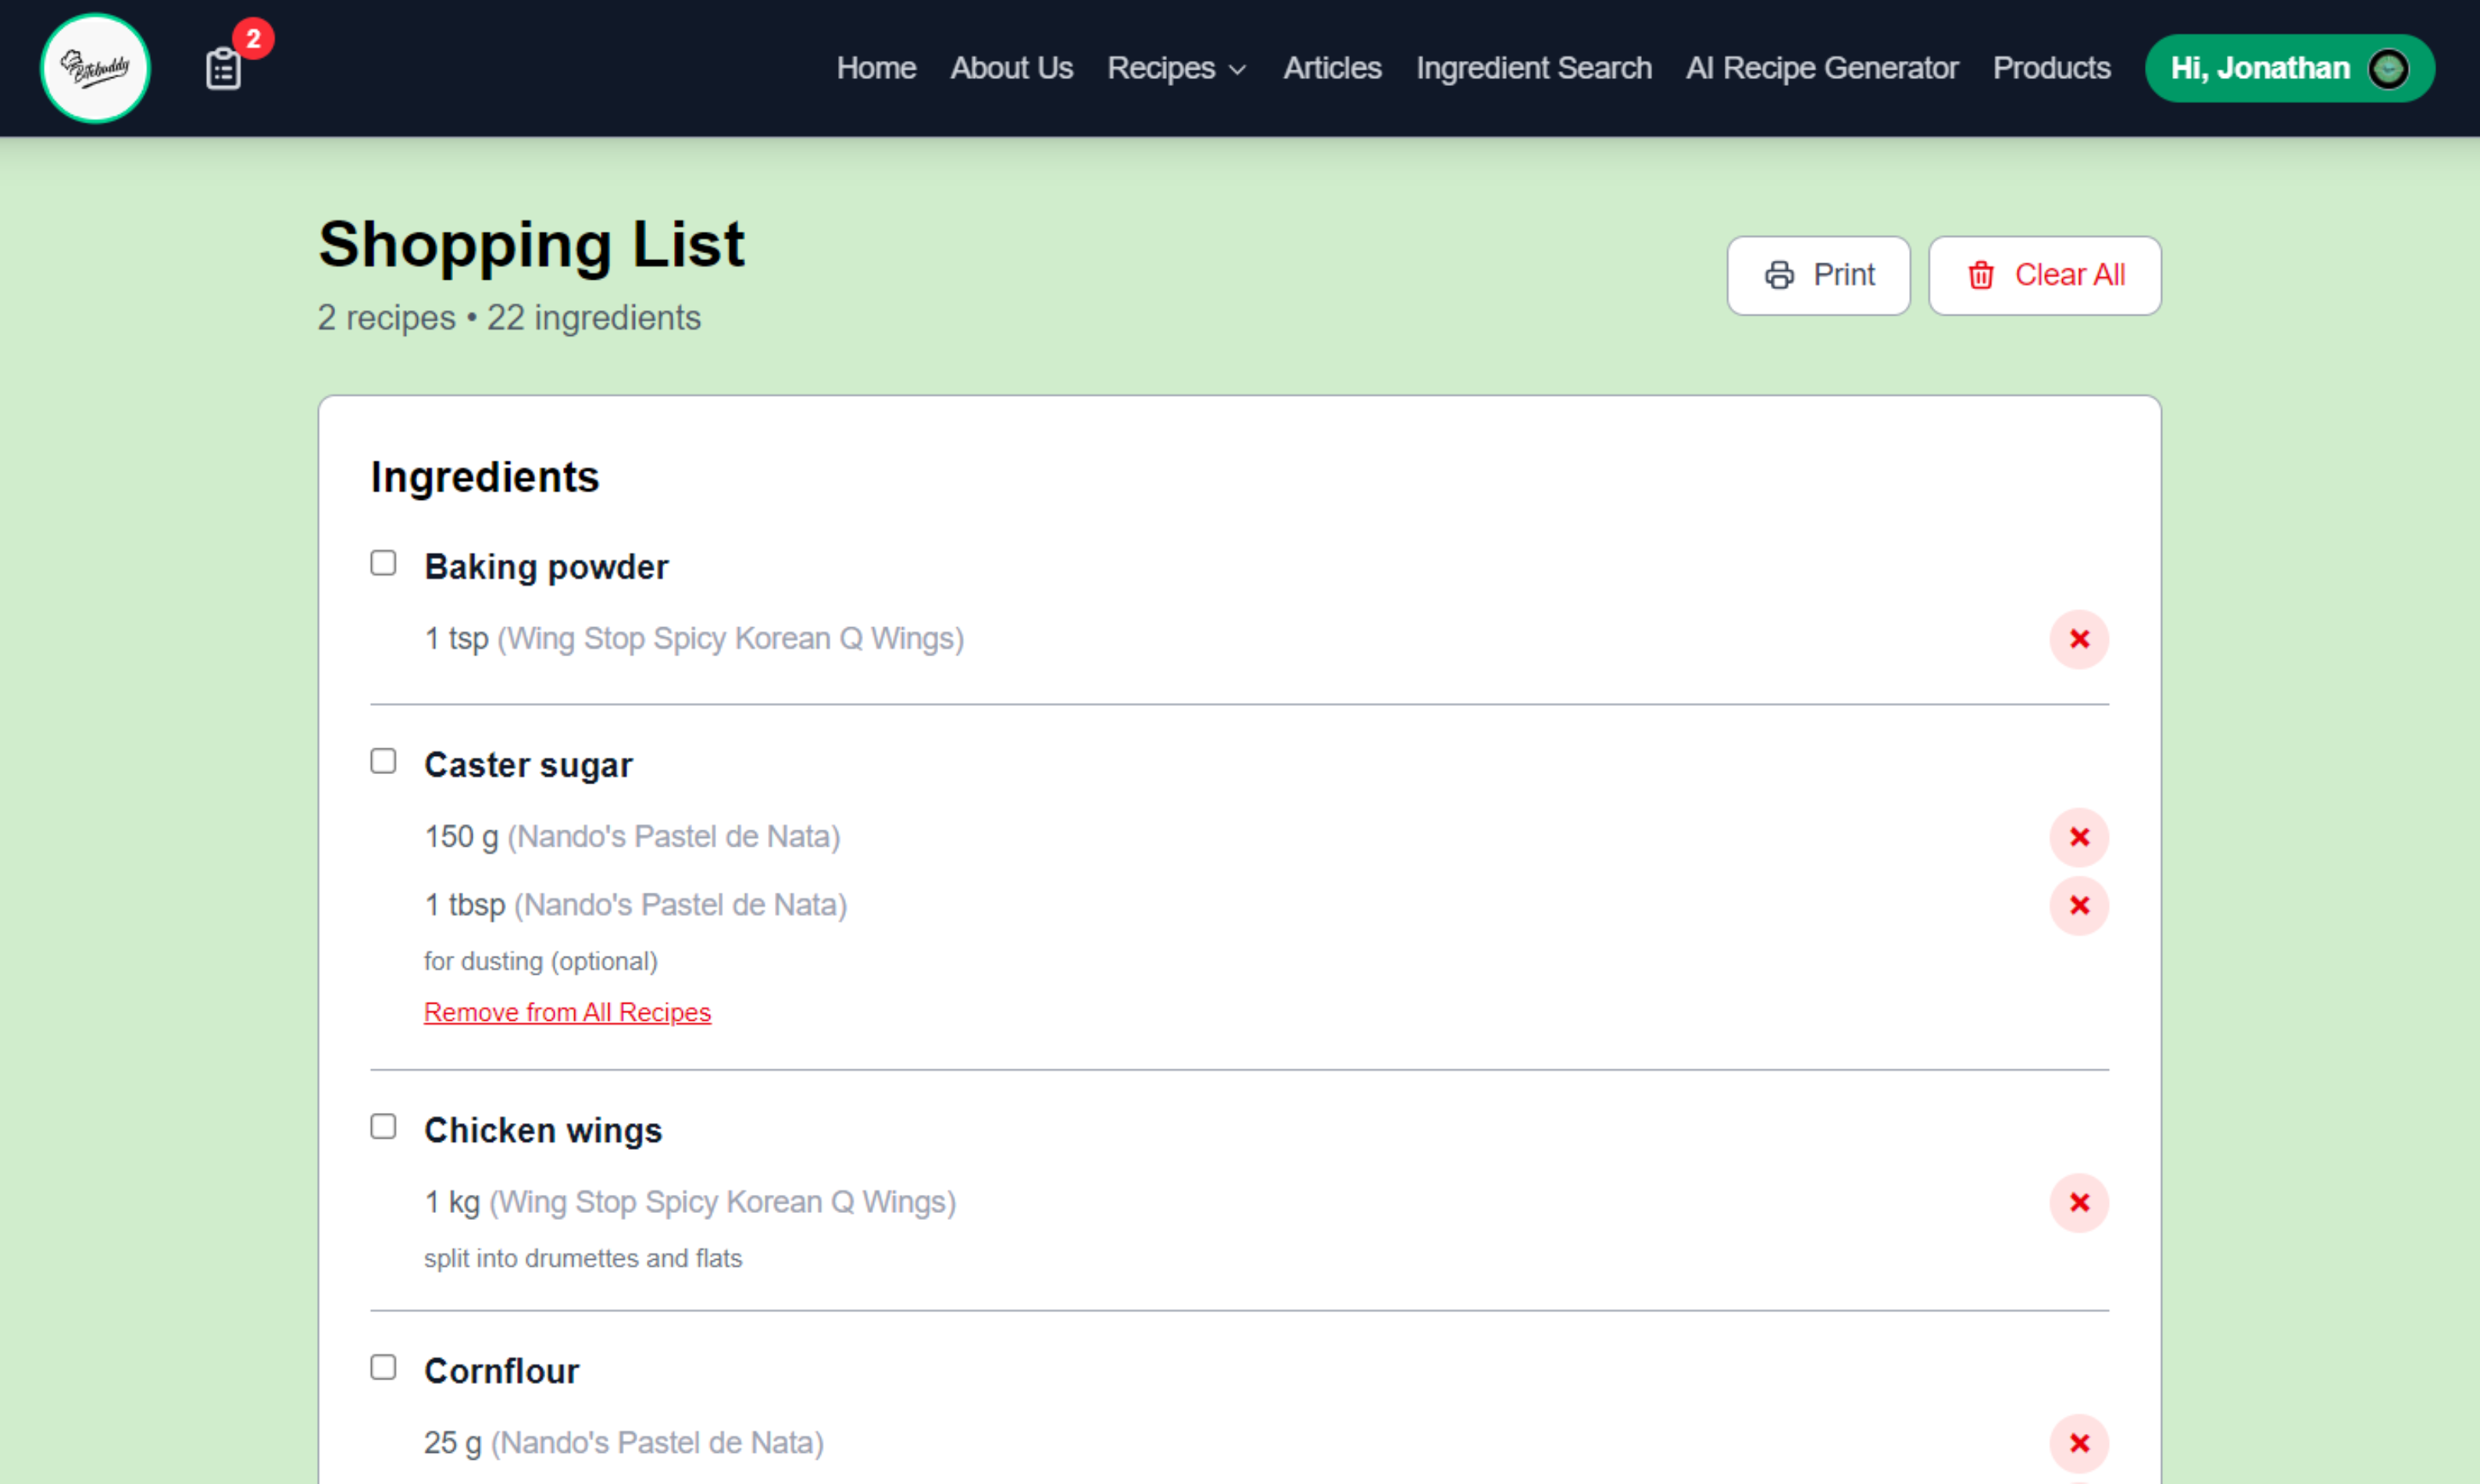This screenshot has height=1484, width=2480.
Task: Open the Hi, Jonathan account menu
Action: click(2260, 68)
